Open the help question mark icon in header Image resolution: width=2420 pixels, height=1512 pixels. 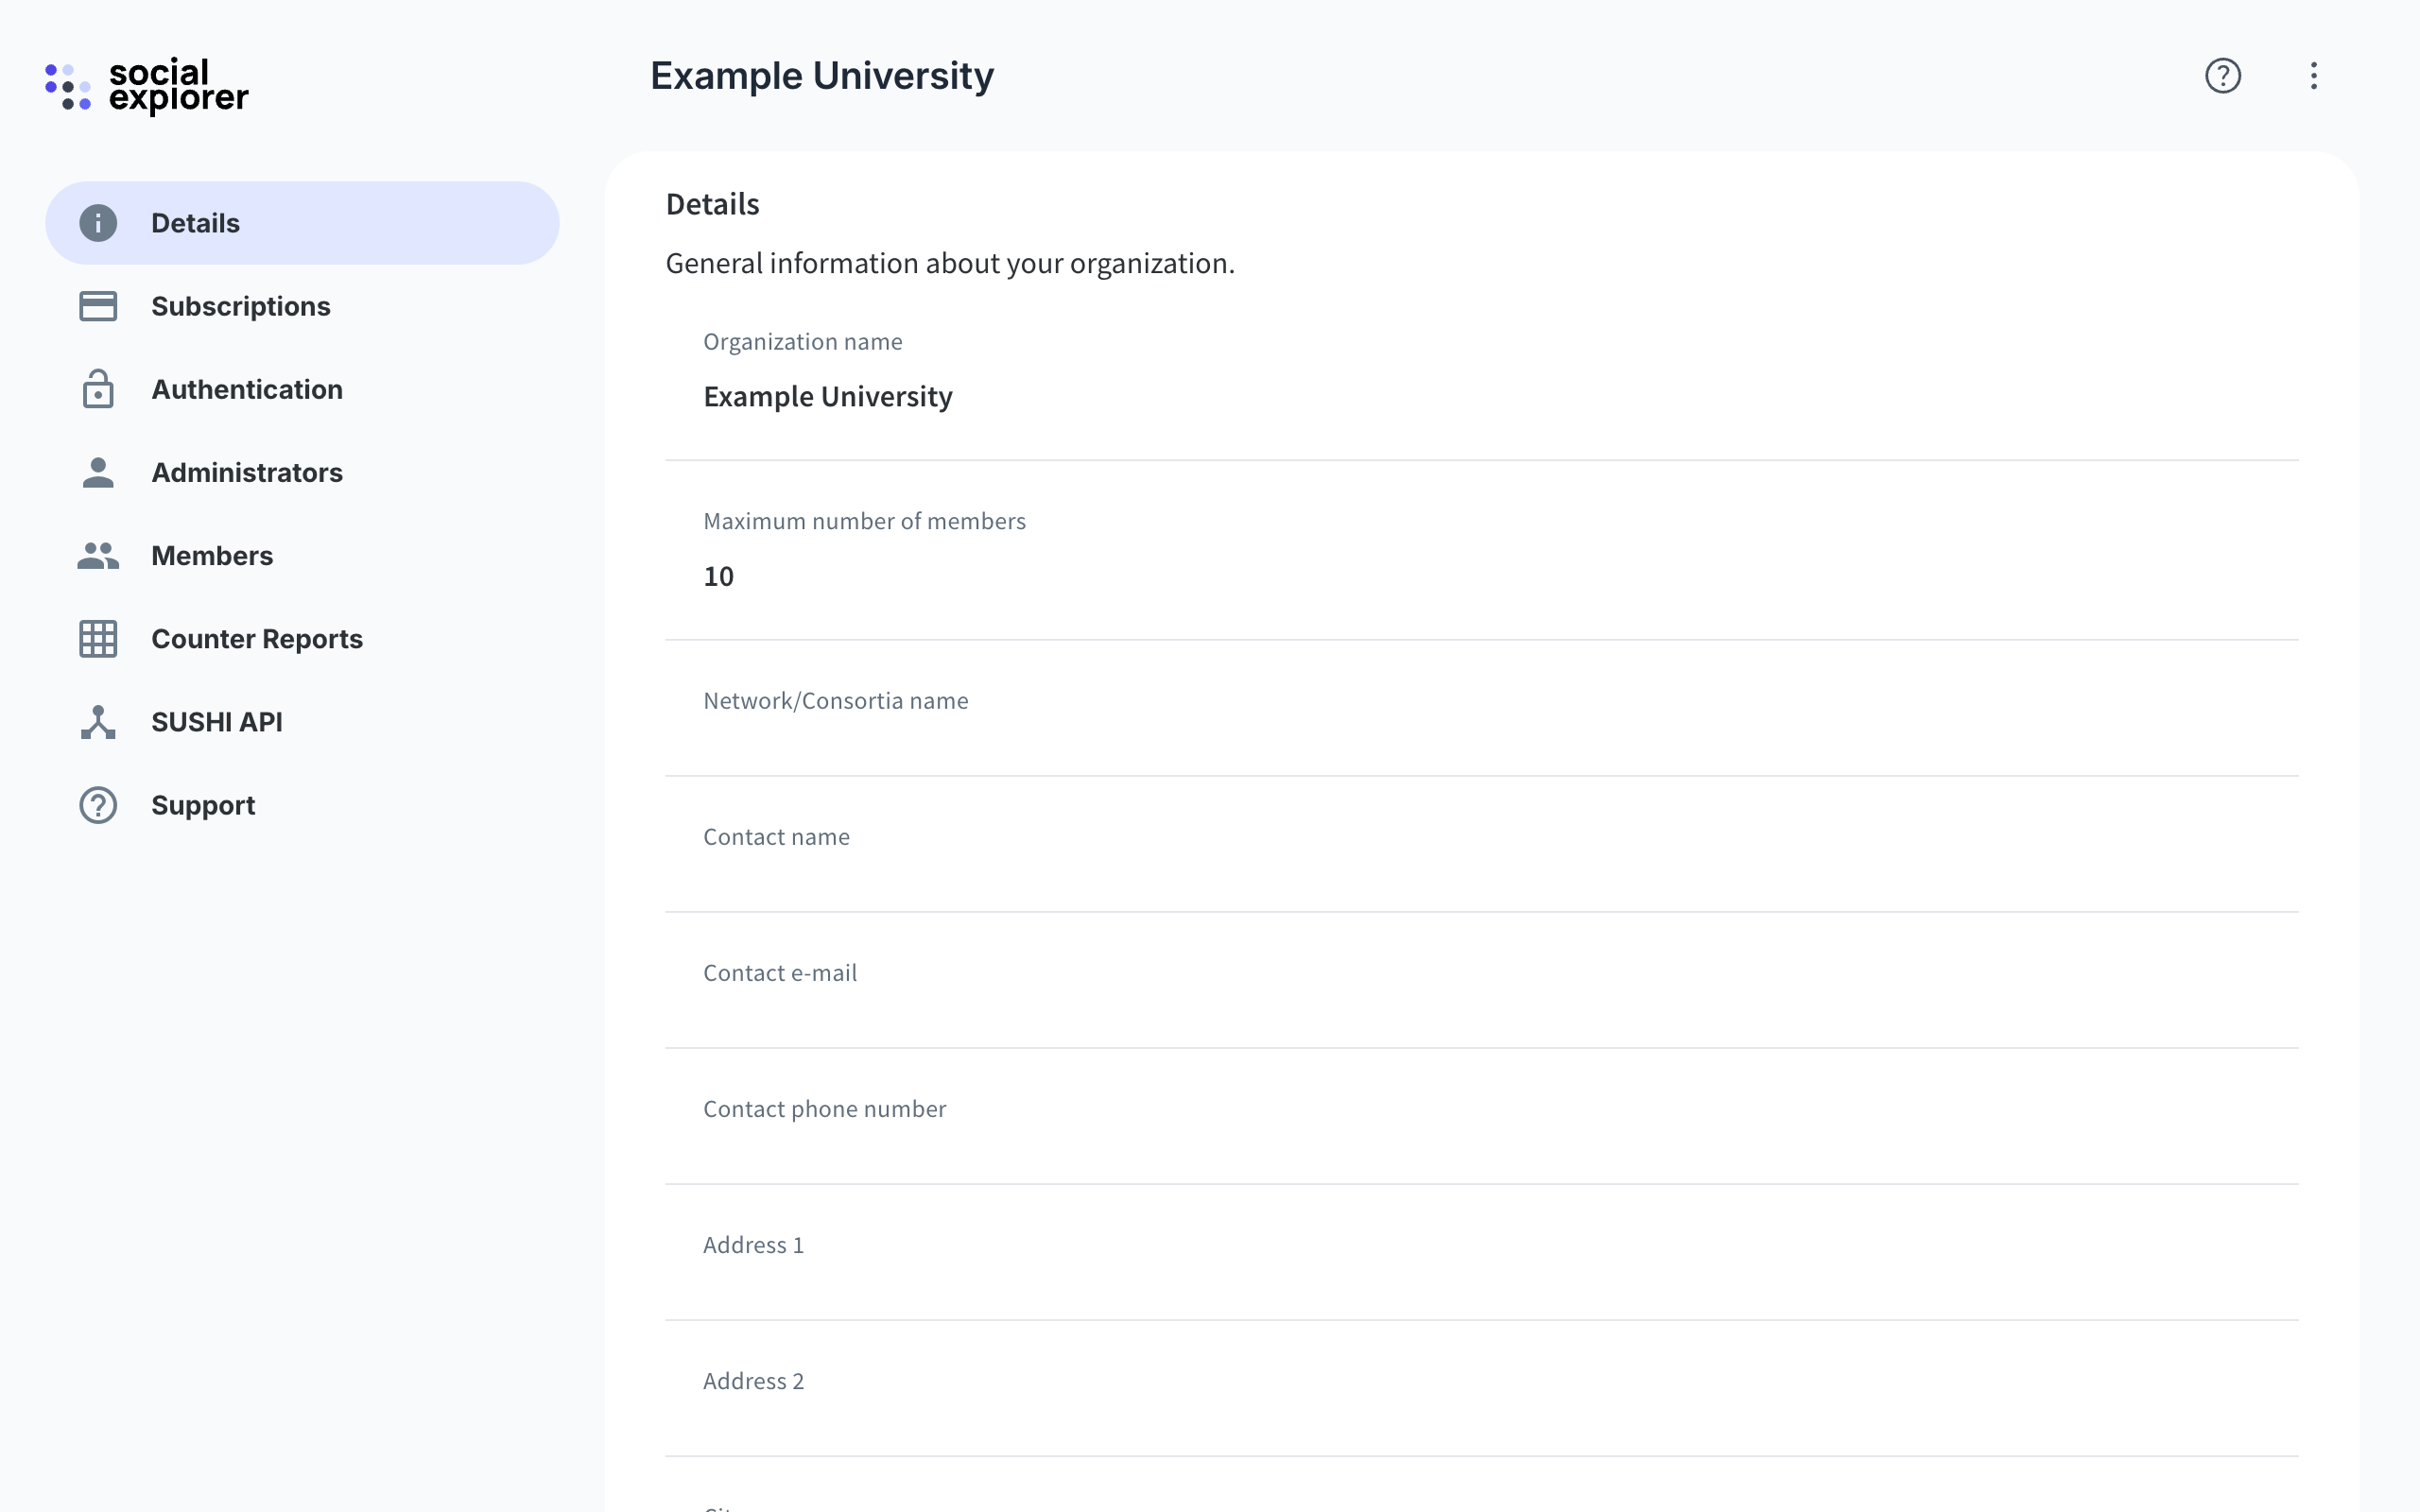tap(2222, 76)
